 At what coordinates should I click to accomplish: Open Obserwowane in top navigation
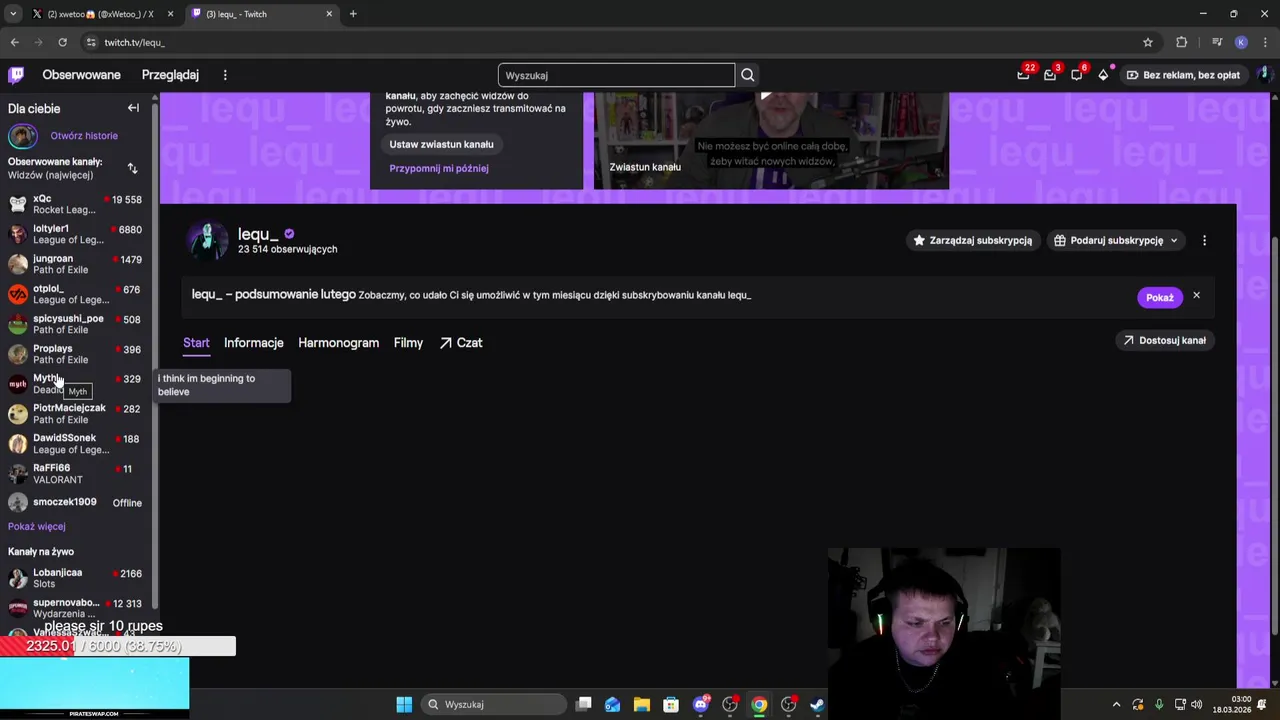pyautogui.click(x=81, y=75)
